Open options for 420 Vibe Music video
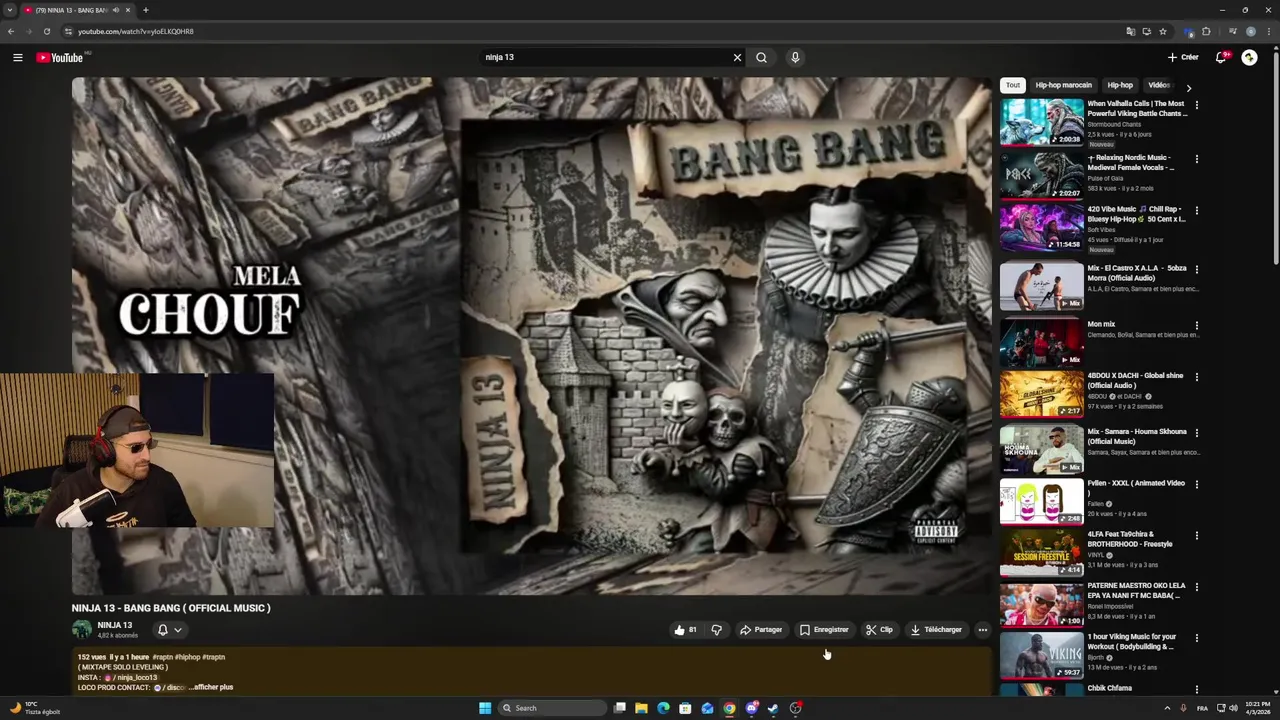Image resolution: width=1280 pixels, height=720 pixels. (x=1196, y=210)
